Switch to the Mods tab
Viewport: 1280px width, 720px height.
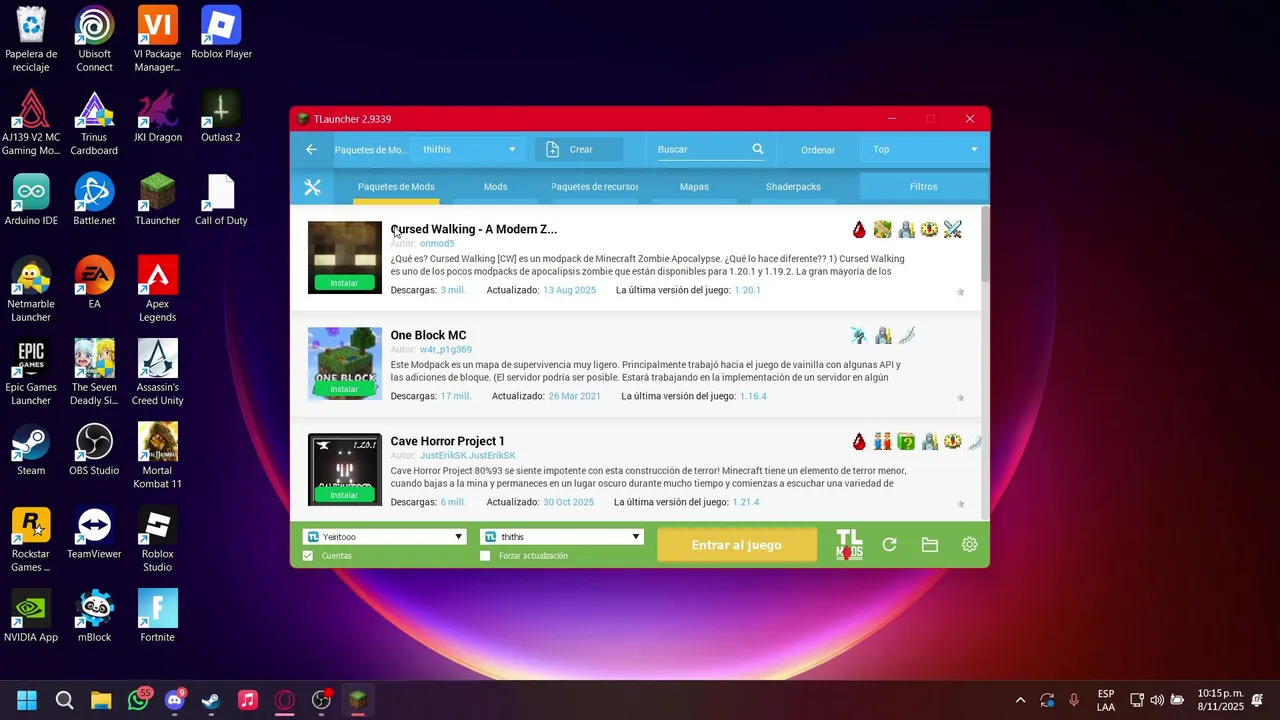[x=495, y=187]
